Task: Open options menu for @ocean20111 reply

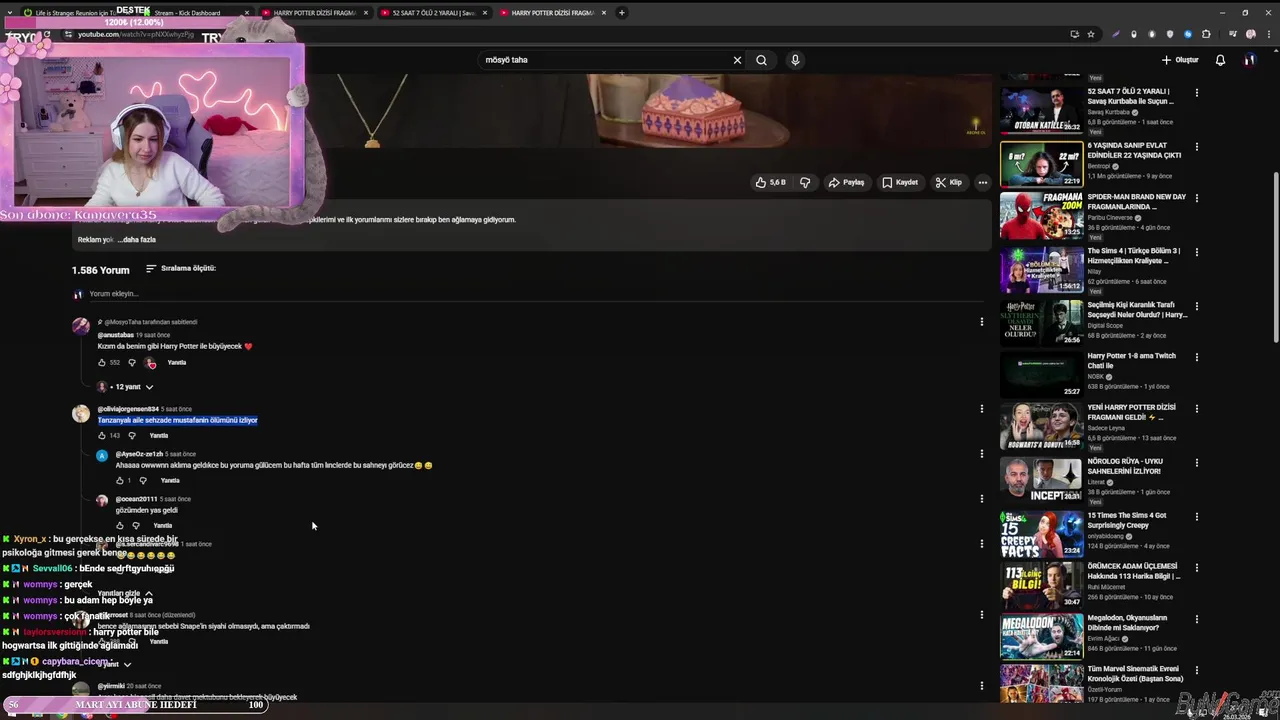Action: click(x=981, y=499)
